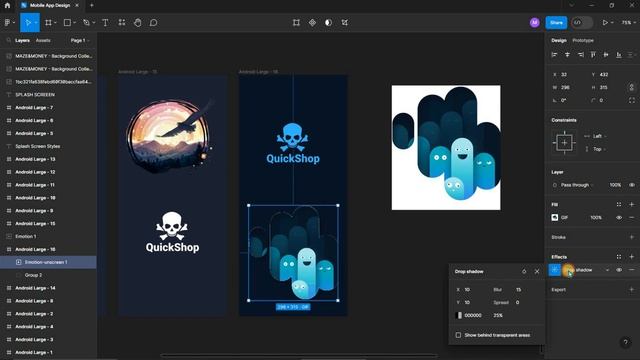Open a new tab with plus icon

tap(91, 5)
